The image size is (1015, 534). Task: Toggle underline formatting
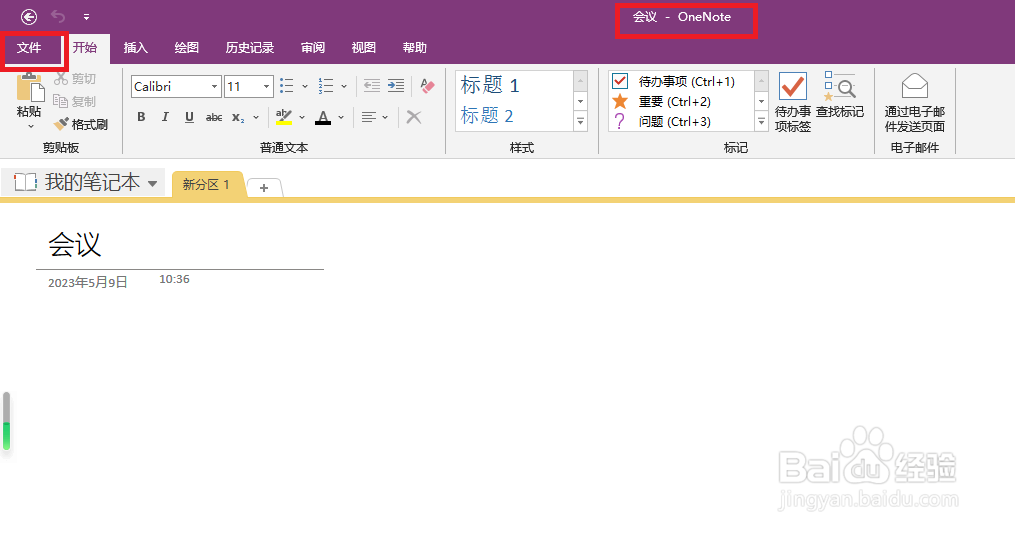point(189,117)
